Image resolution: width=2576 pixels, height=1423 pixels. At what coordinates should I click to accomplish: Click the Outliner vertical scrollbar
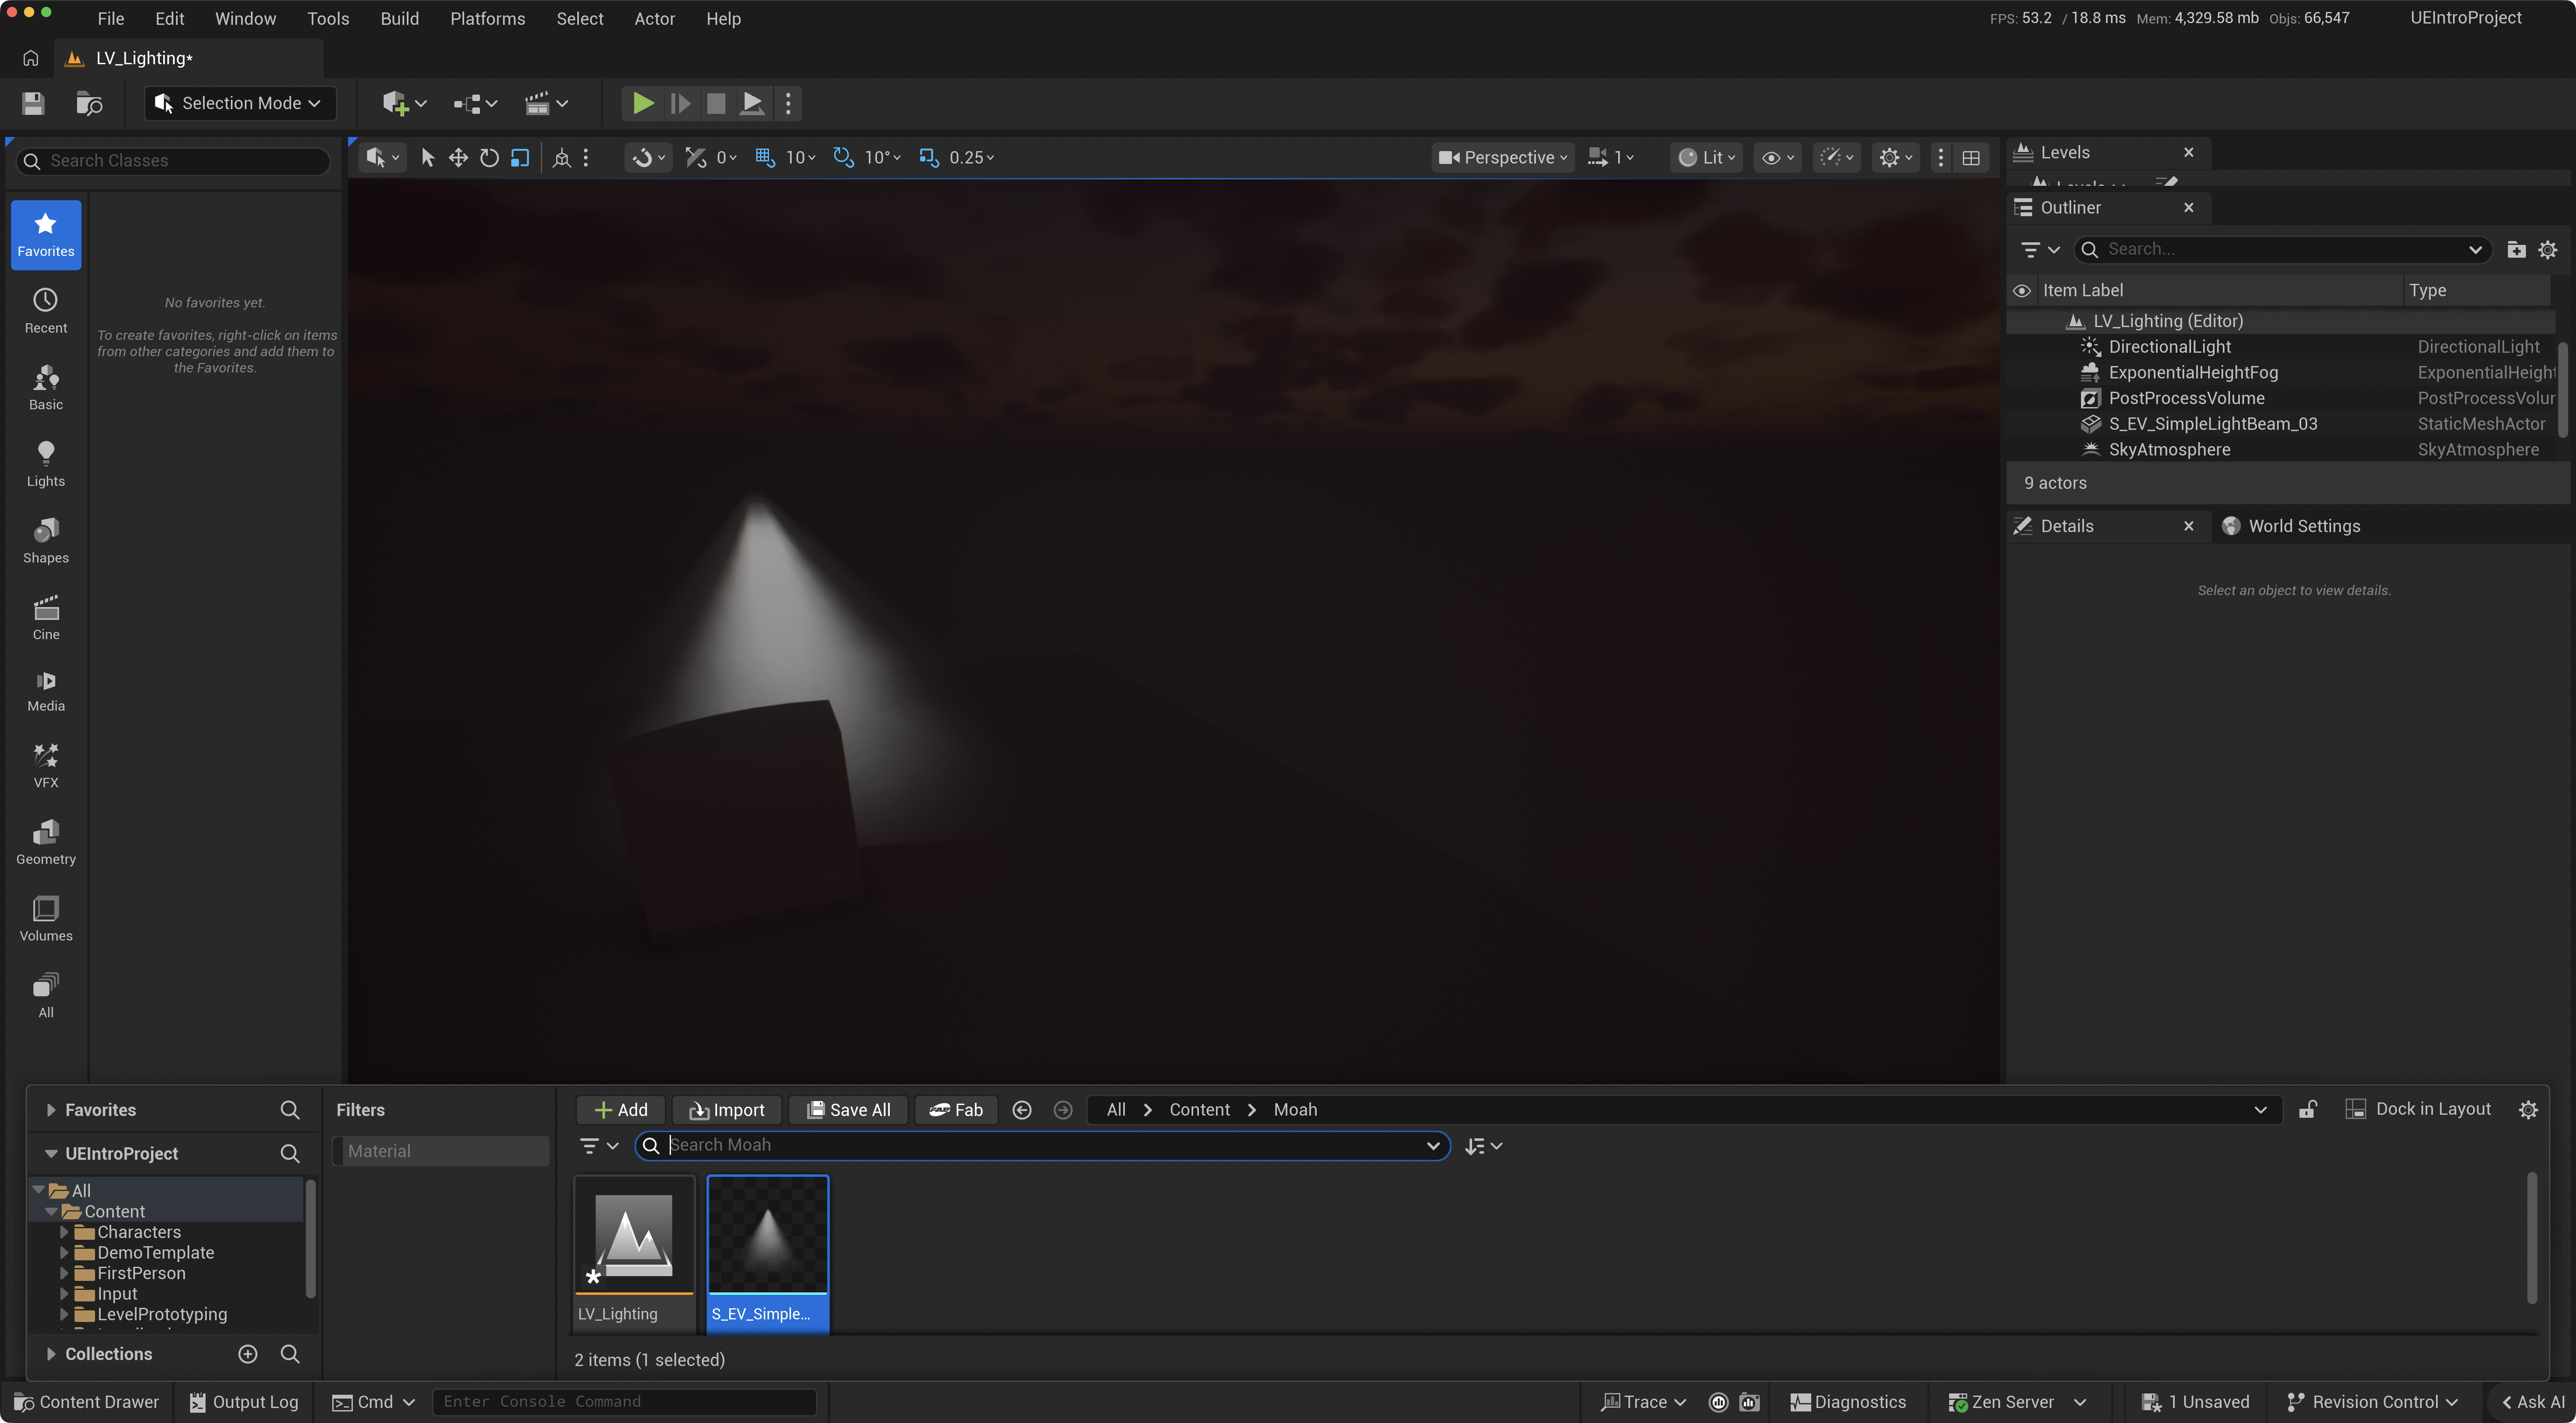[x=2562, y=390]
